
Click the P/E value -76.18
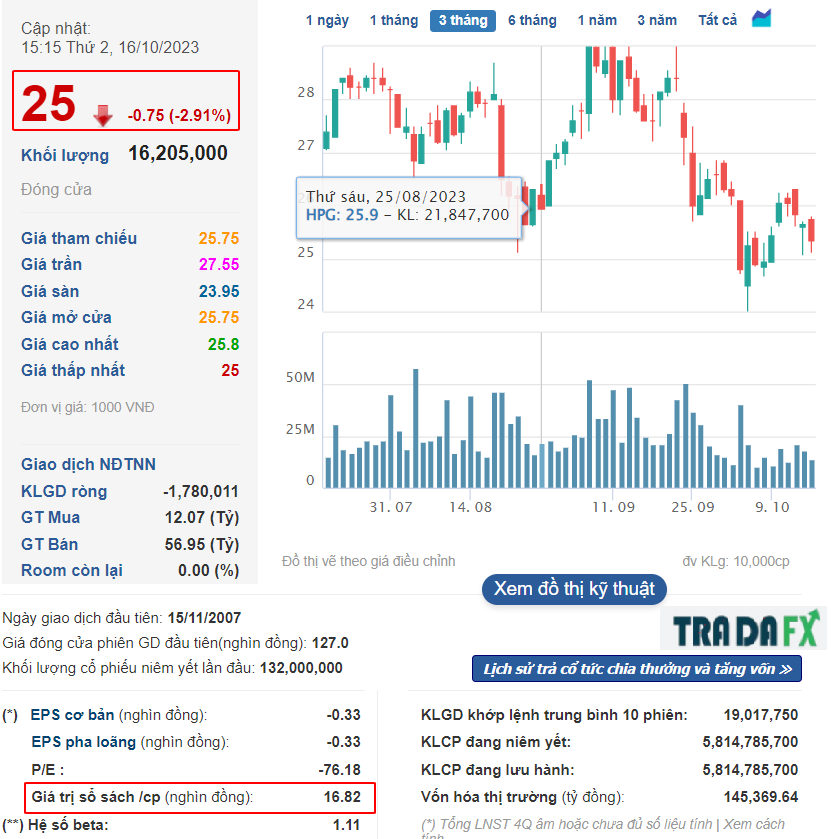339,770
